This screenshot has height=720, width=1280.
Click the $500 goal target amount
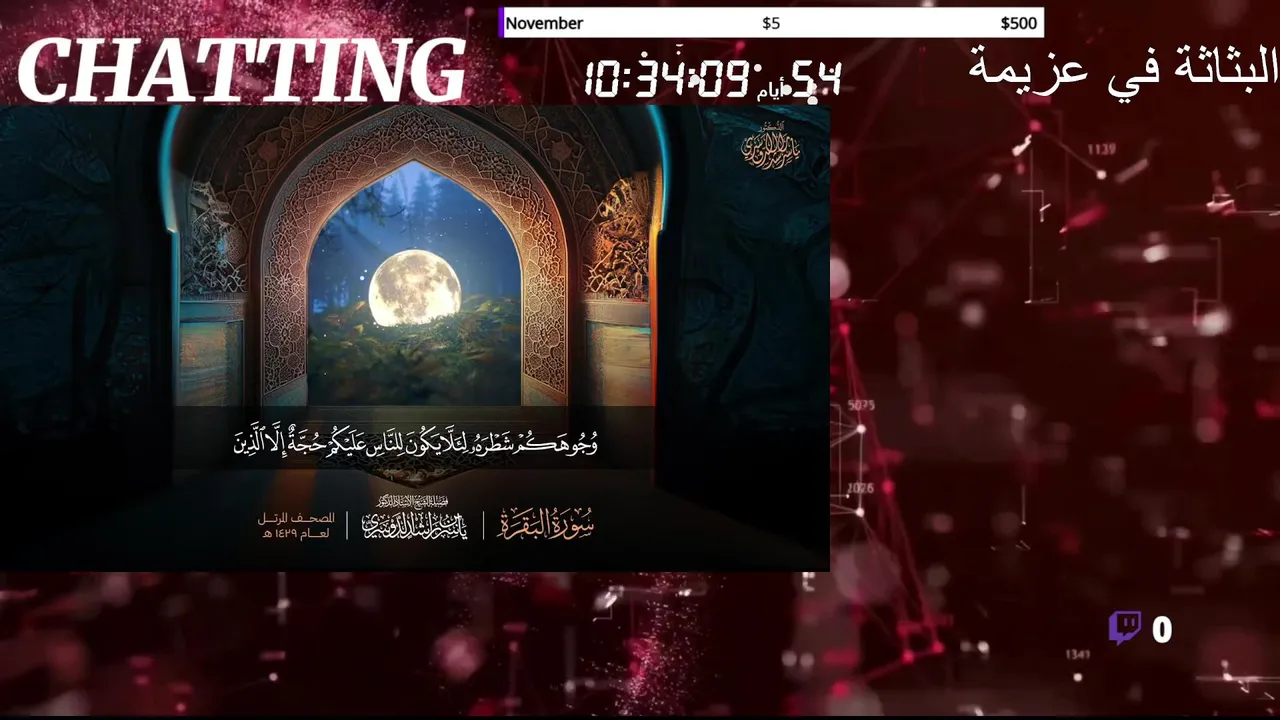click(1018, 23)
